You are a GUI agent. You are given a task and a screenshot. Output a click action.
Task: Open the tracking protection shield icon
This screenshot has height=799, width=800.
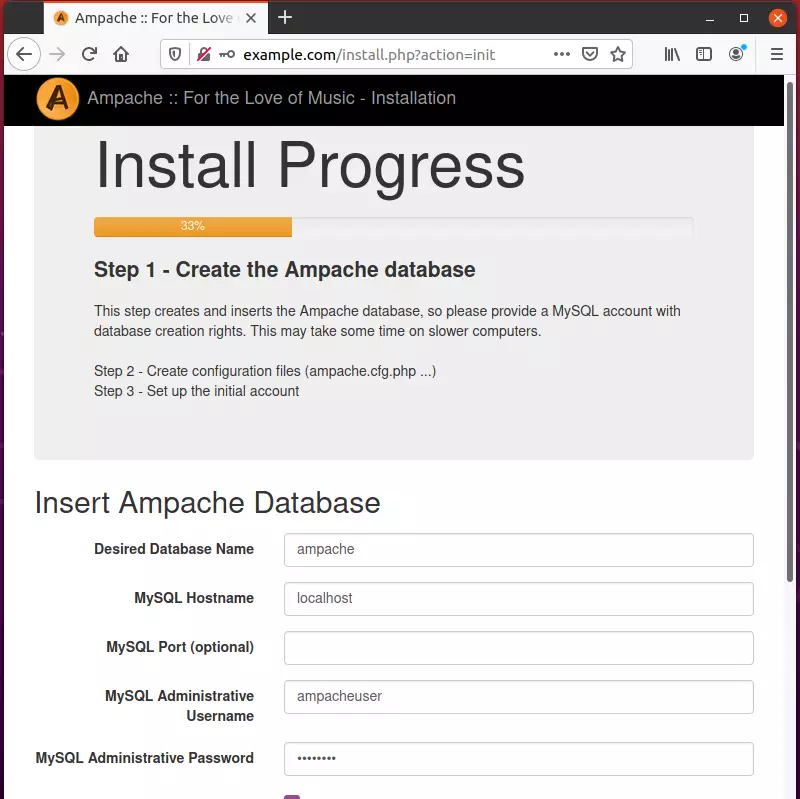tap(175, 54)
